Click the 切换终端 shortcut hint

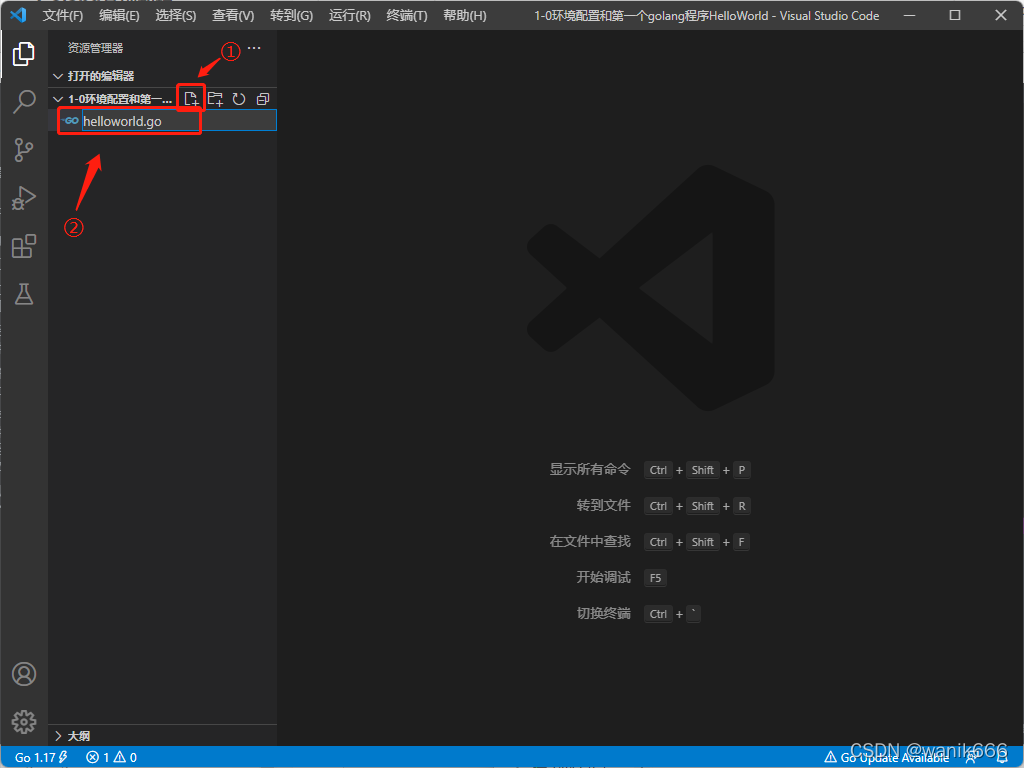[639, 613]
